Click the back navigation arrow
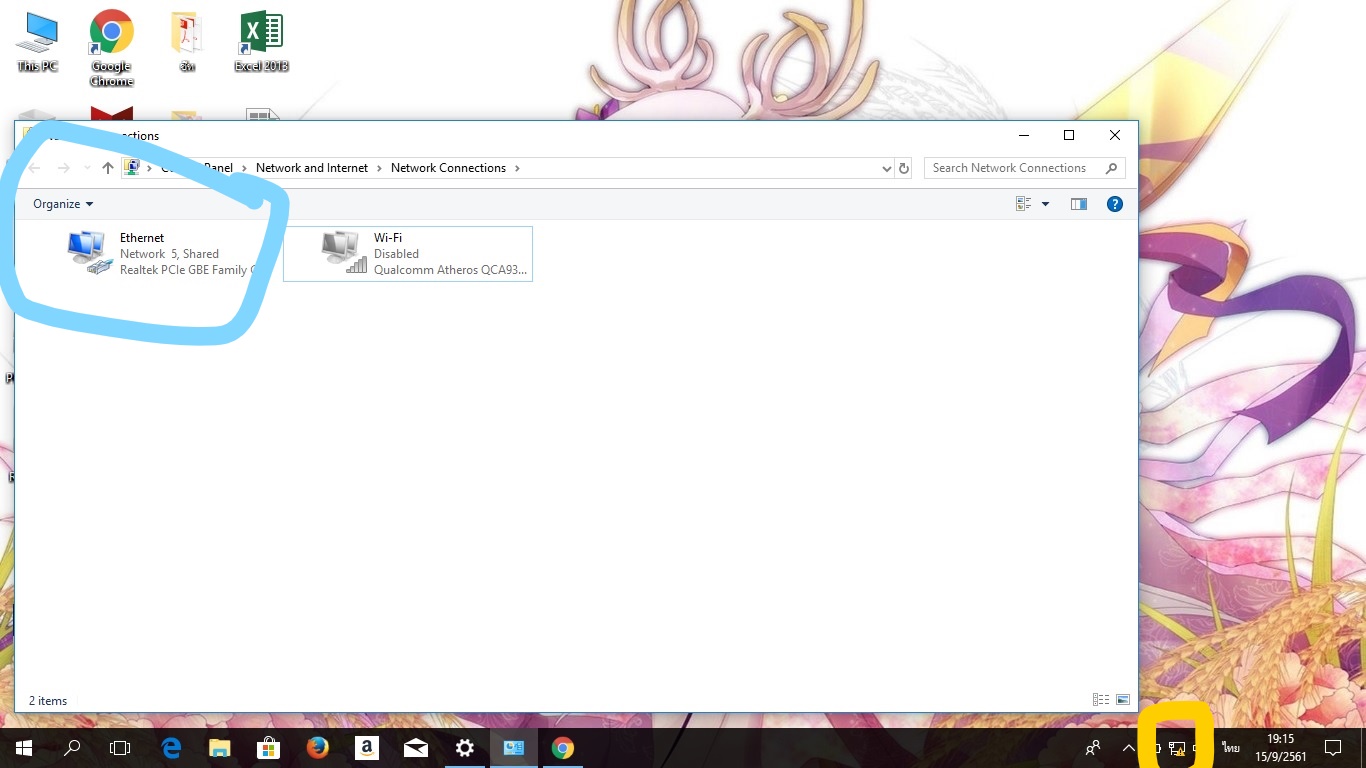 click(x=35, y=168)
